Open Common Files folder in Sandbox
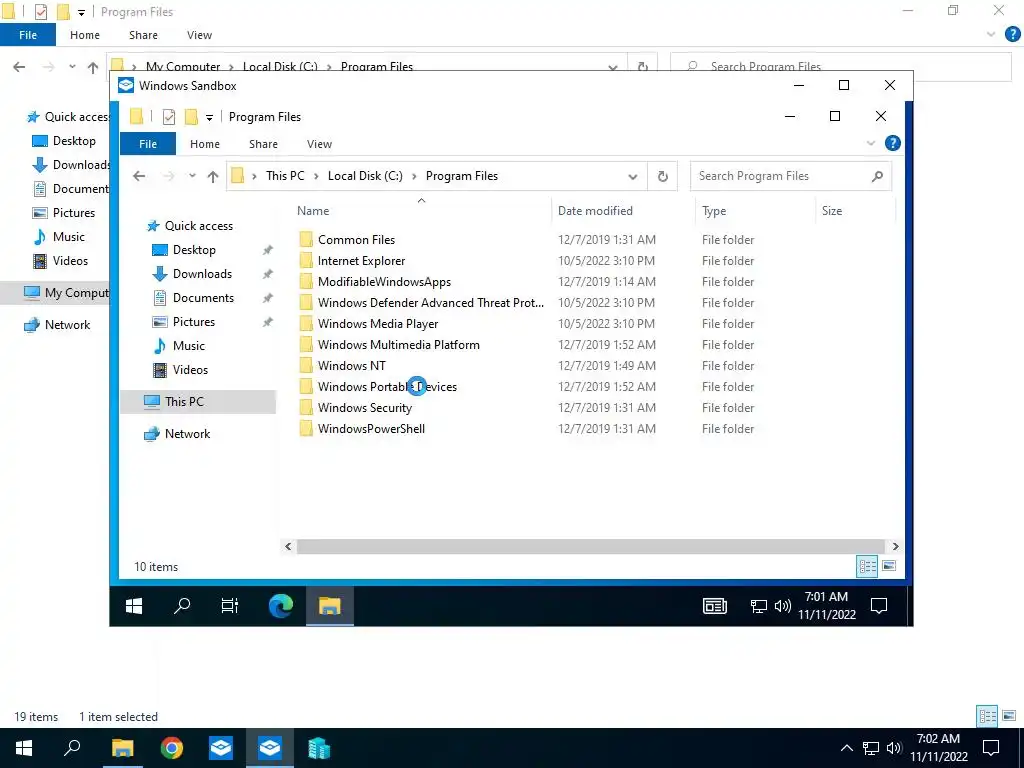 (356, 240)
